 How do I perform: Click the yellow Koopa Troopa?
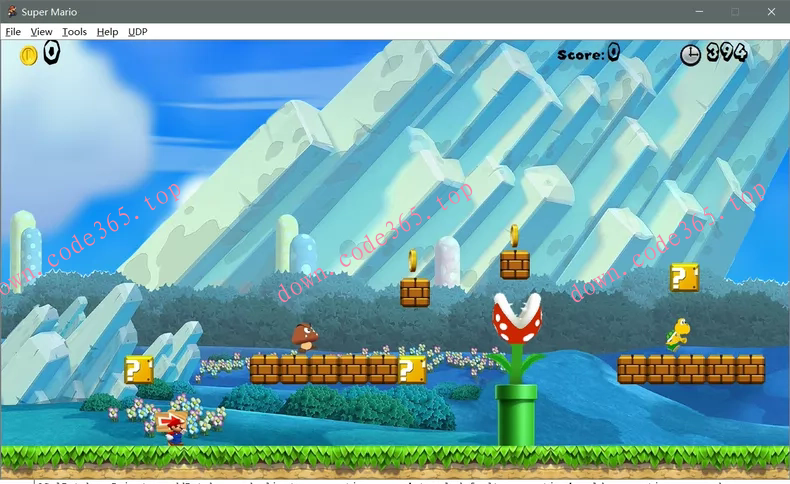678,335
